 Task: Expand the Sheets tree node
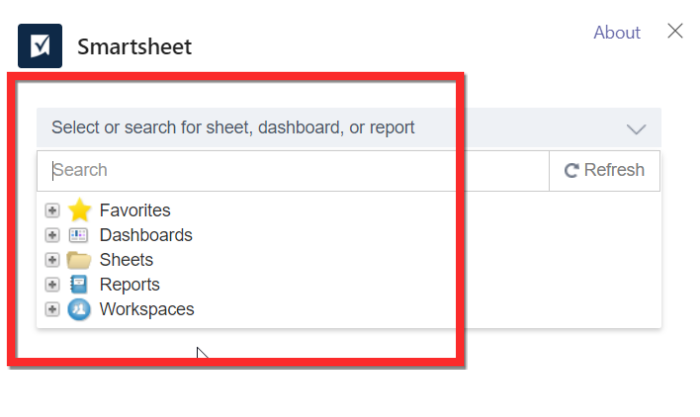(53, 261)
